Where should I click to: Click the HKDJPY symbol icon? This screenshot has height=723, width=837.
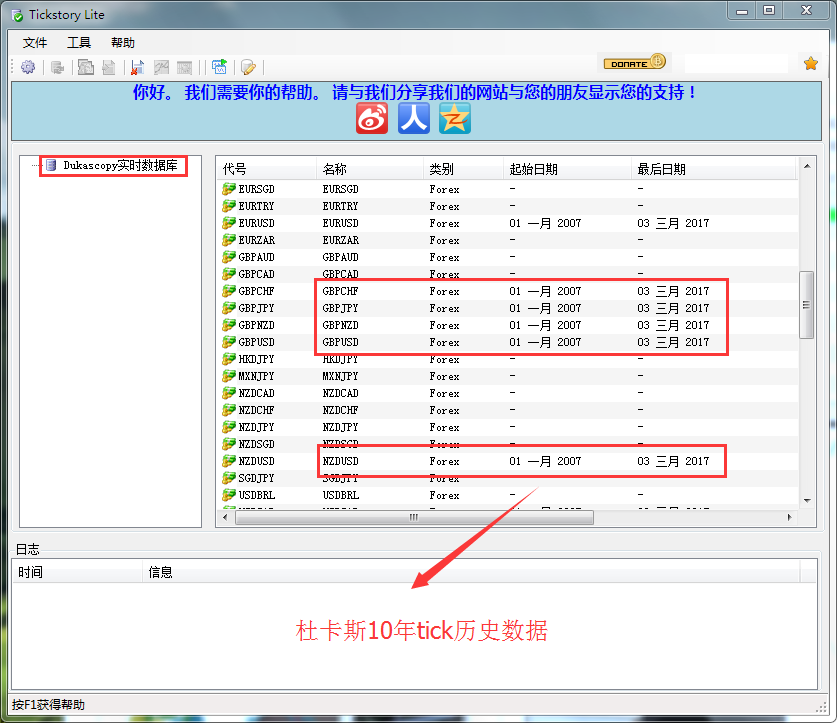tap(229, 359)
